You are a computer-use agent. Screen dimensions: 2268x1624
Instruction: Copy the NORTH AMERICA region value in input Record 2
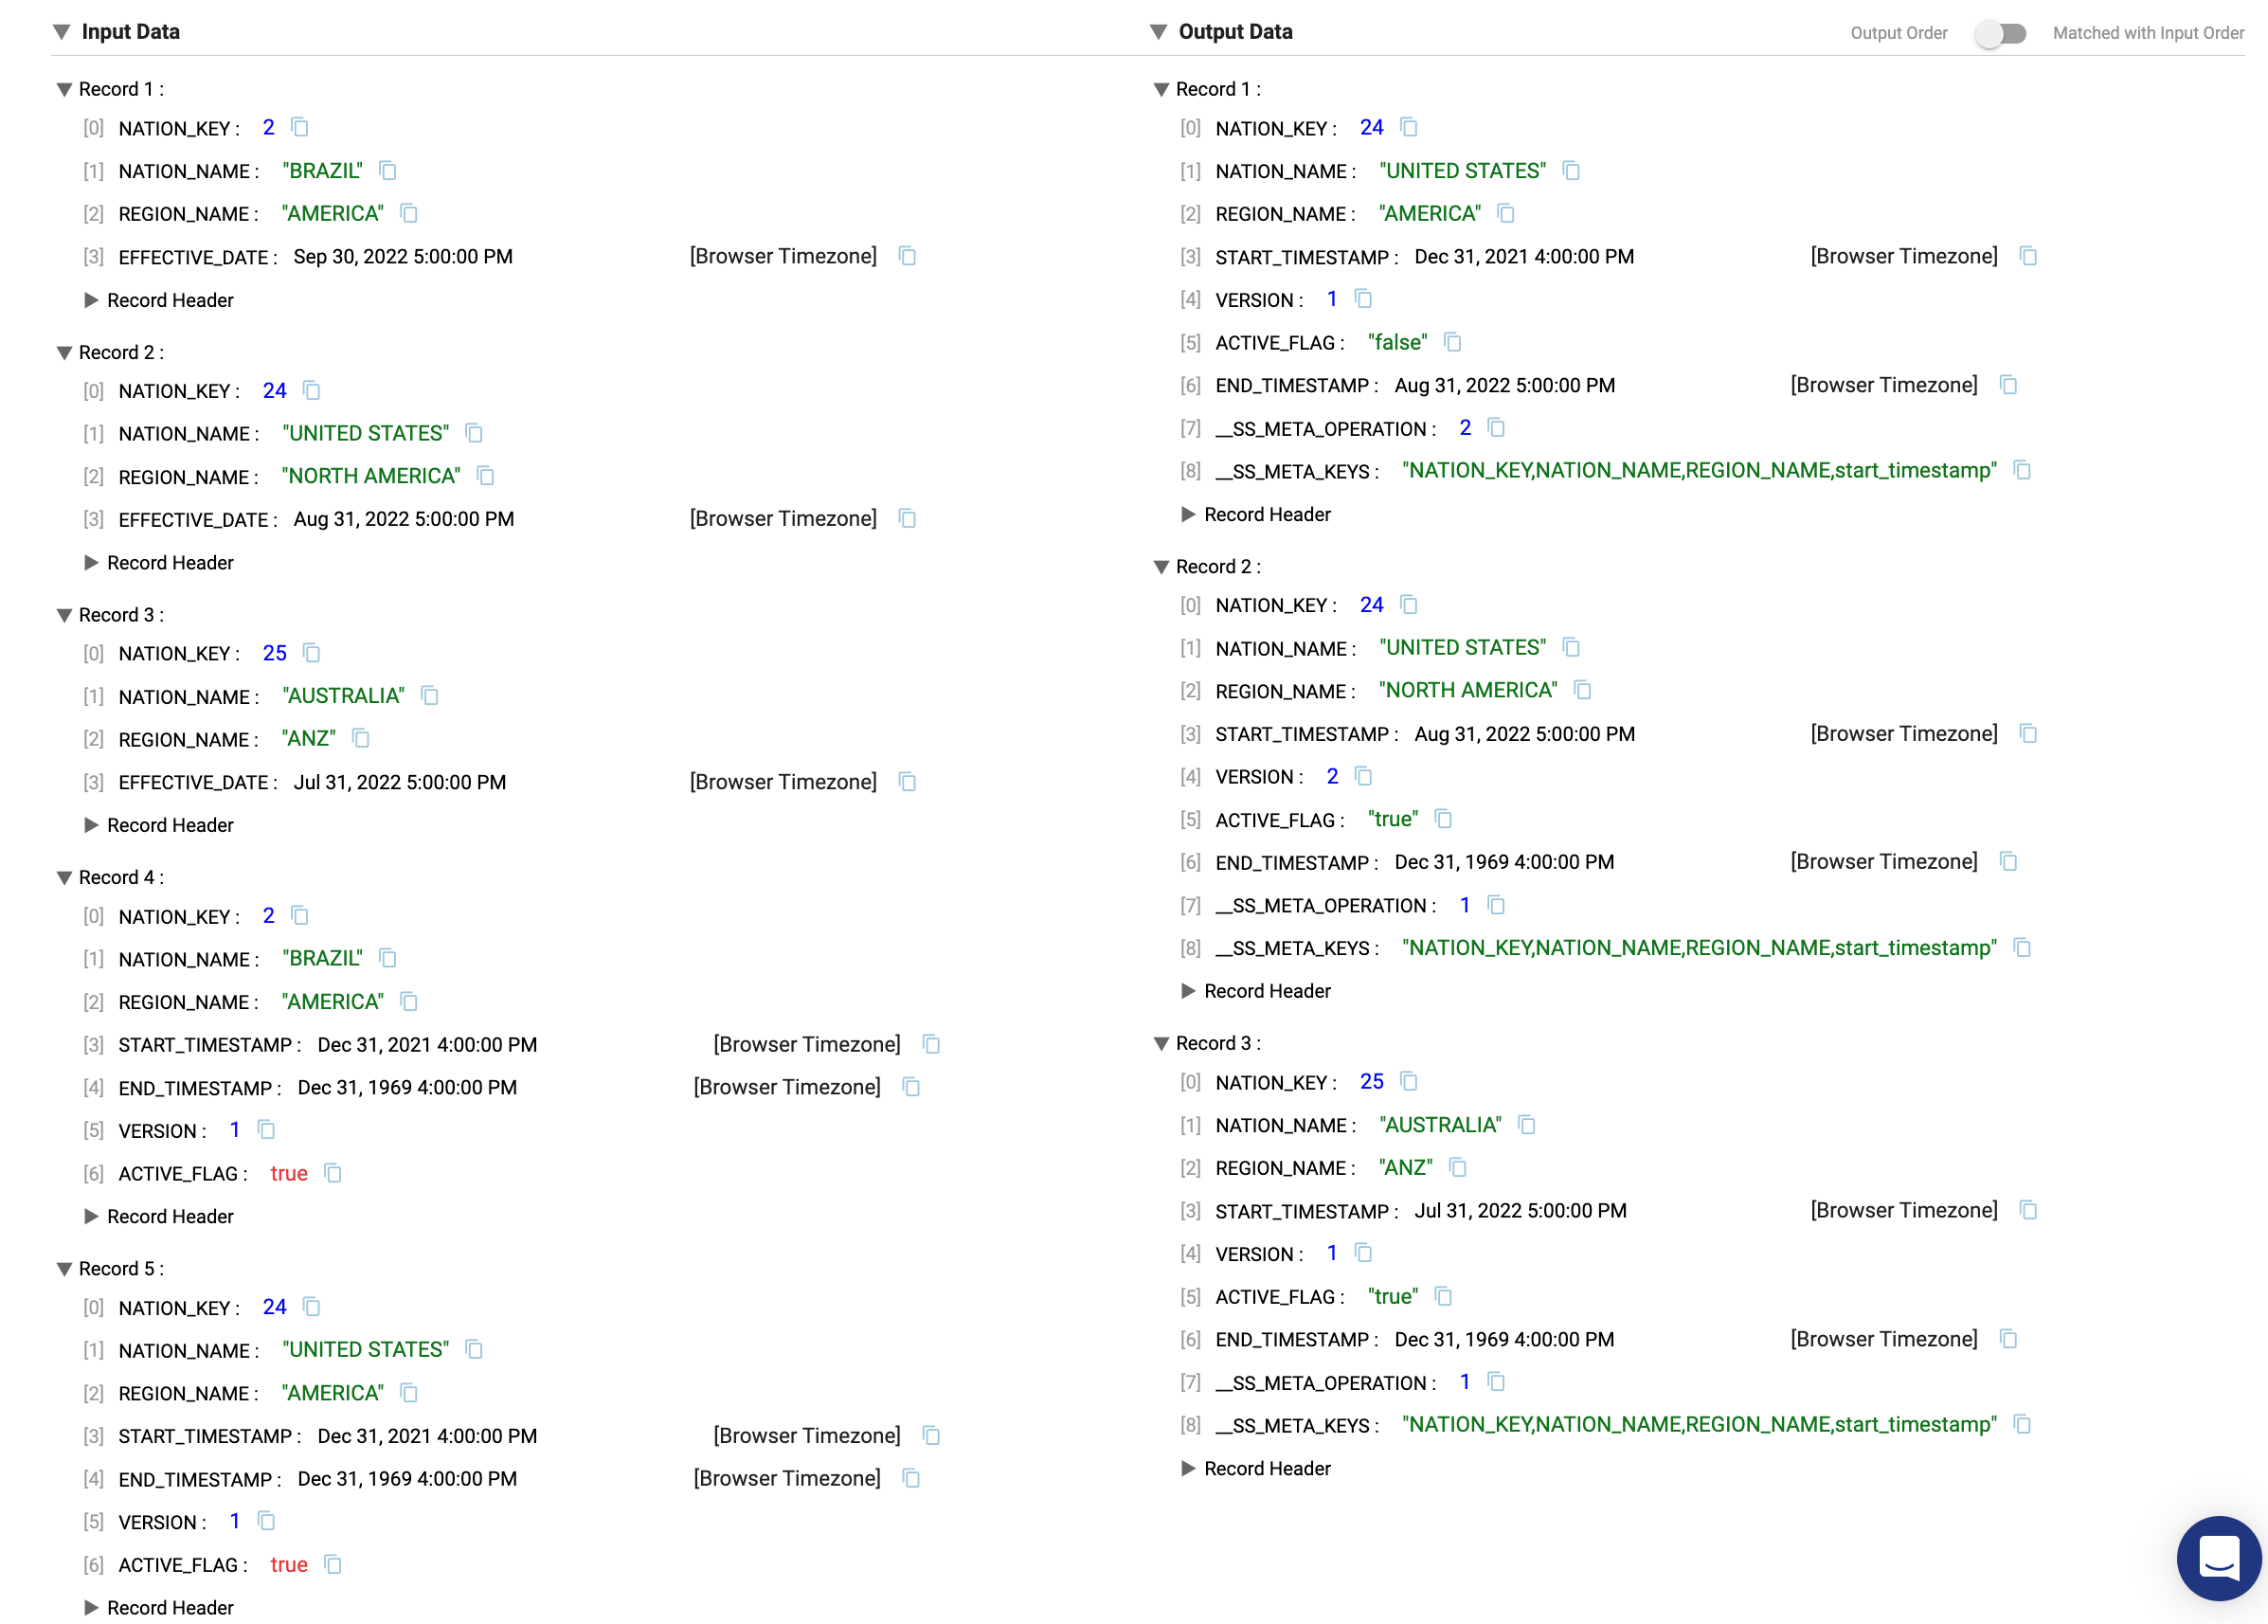point(486,476)
